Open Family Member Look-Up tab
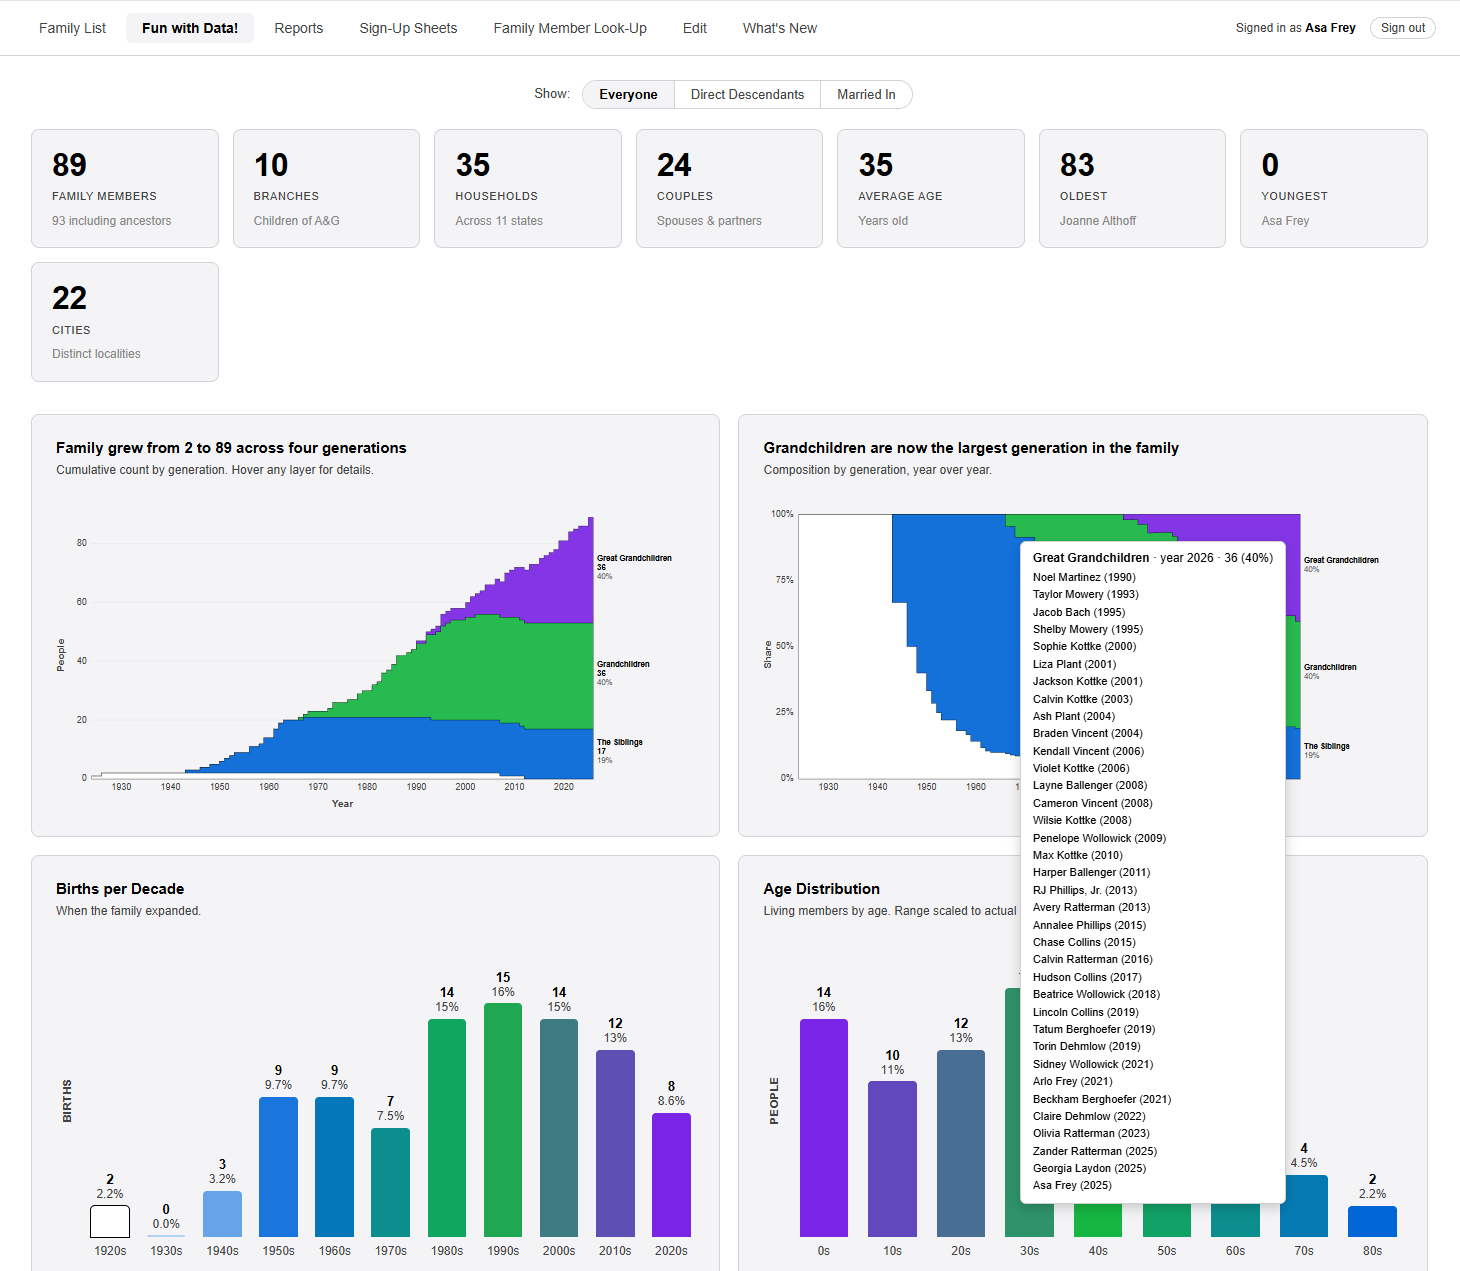This screenshot has height=1271, width=1460. click(570, 28)
